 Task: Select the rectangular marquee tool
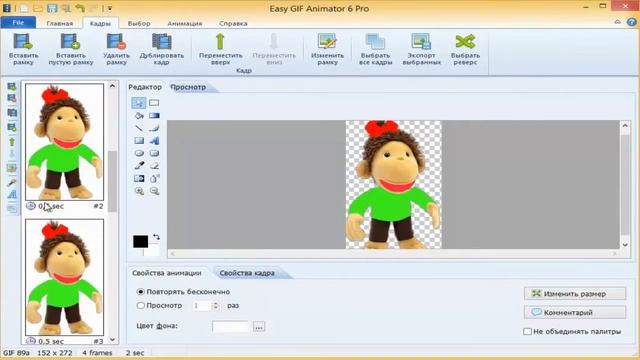pos(154,103)
